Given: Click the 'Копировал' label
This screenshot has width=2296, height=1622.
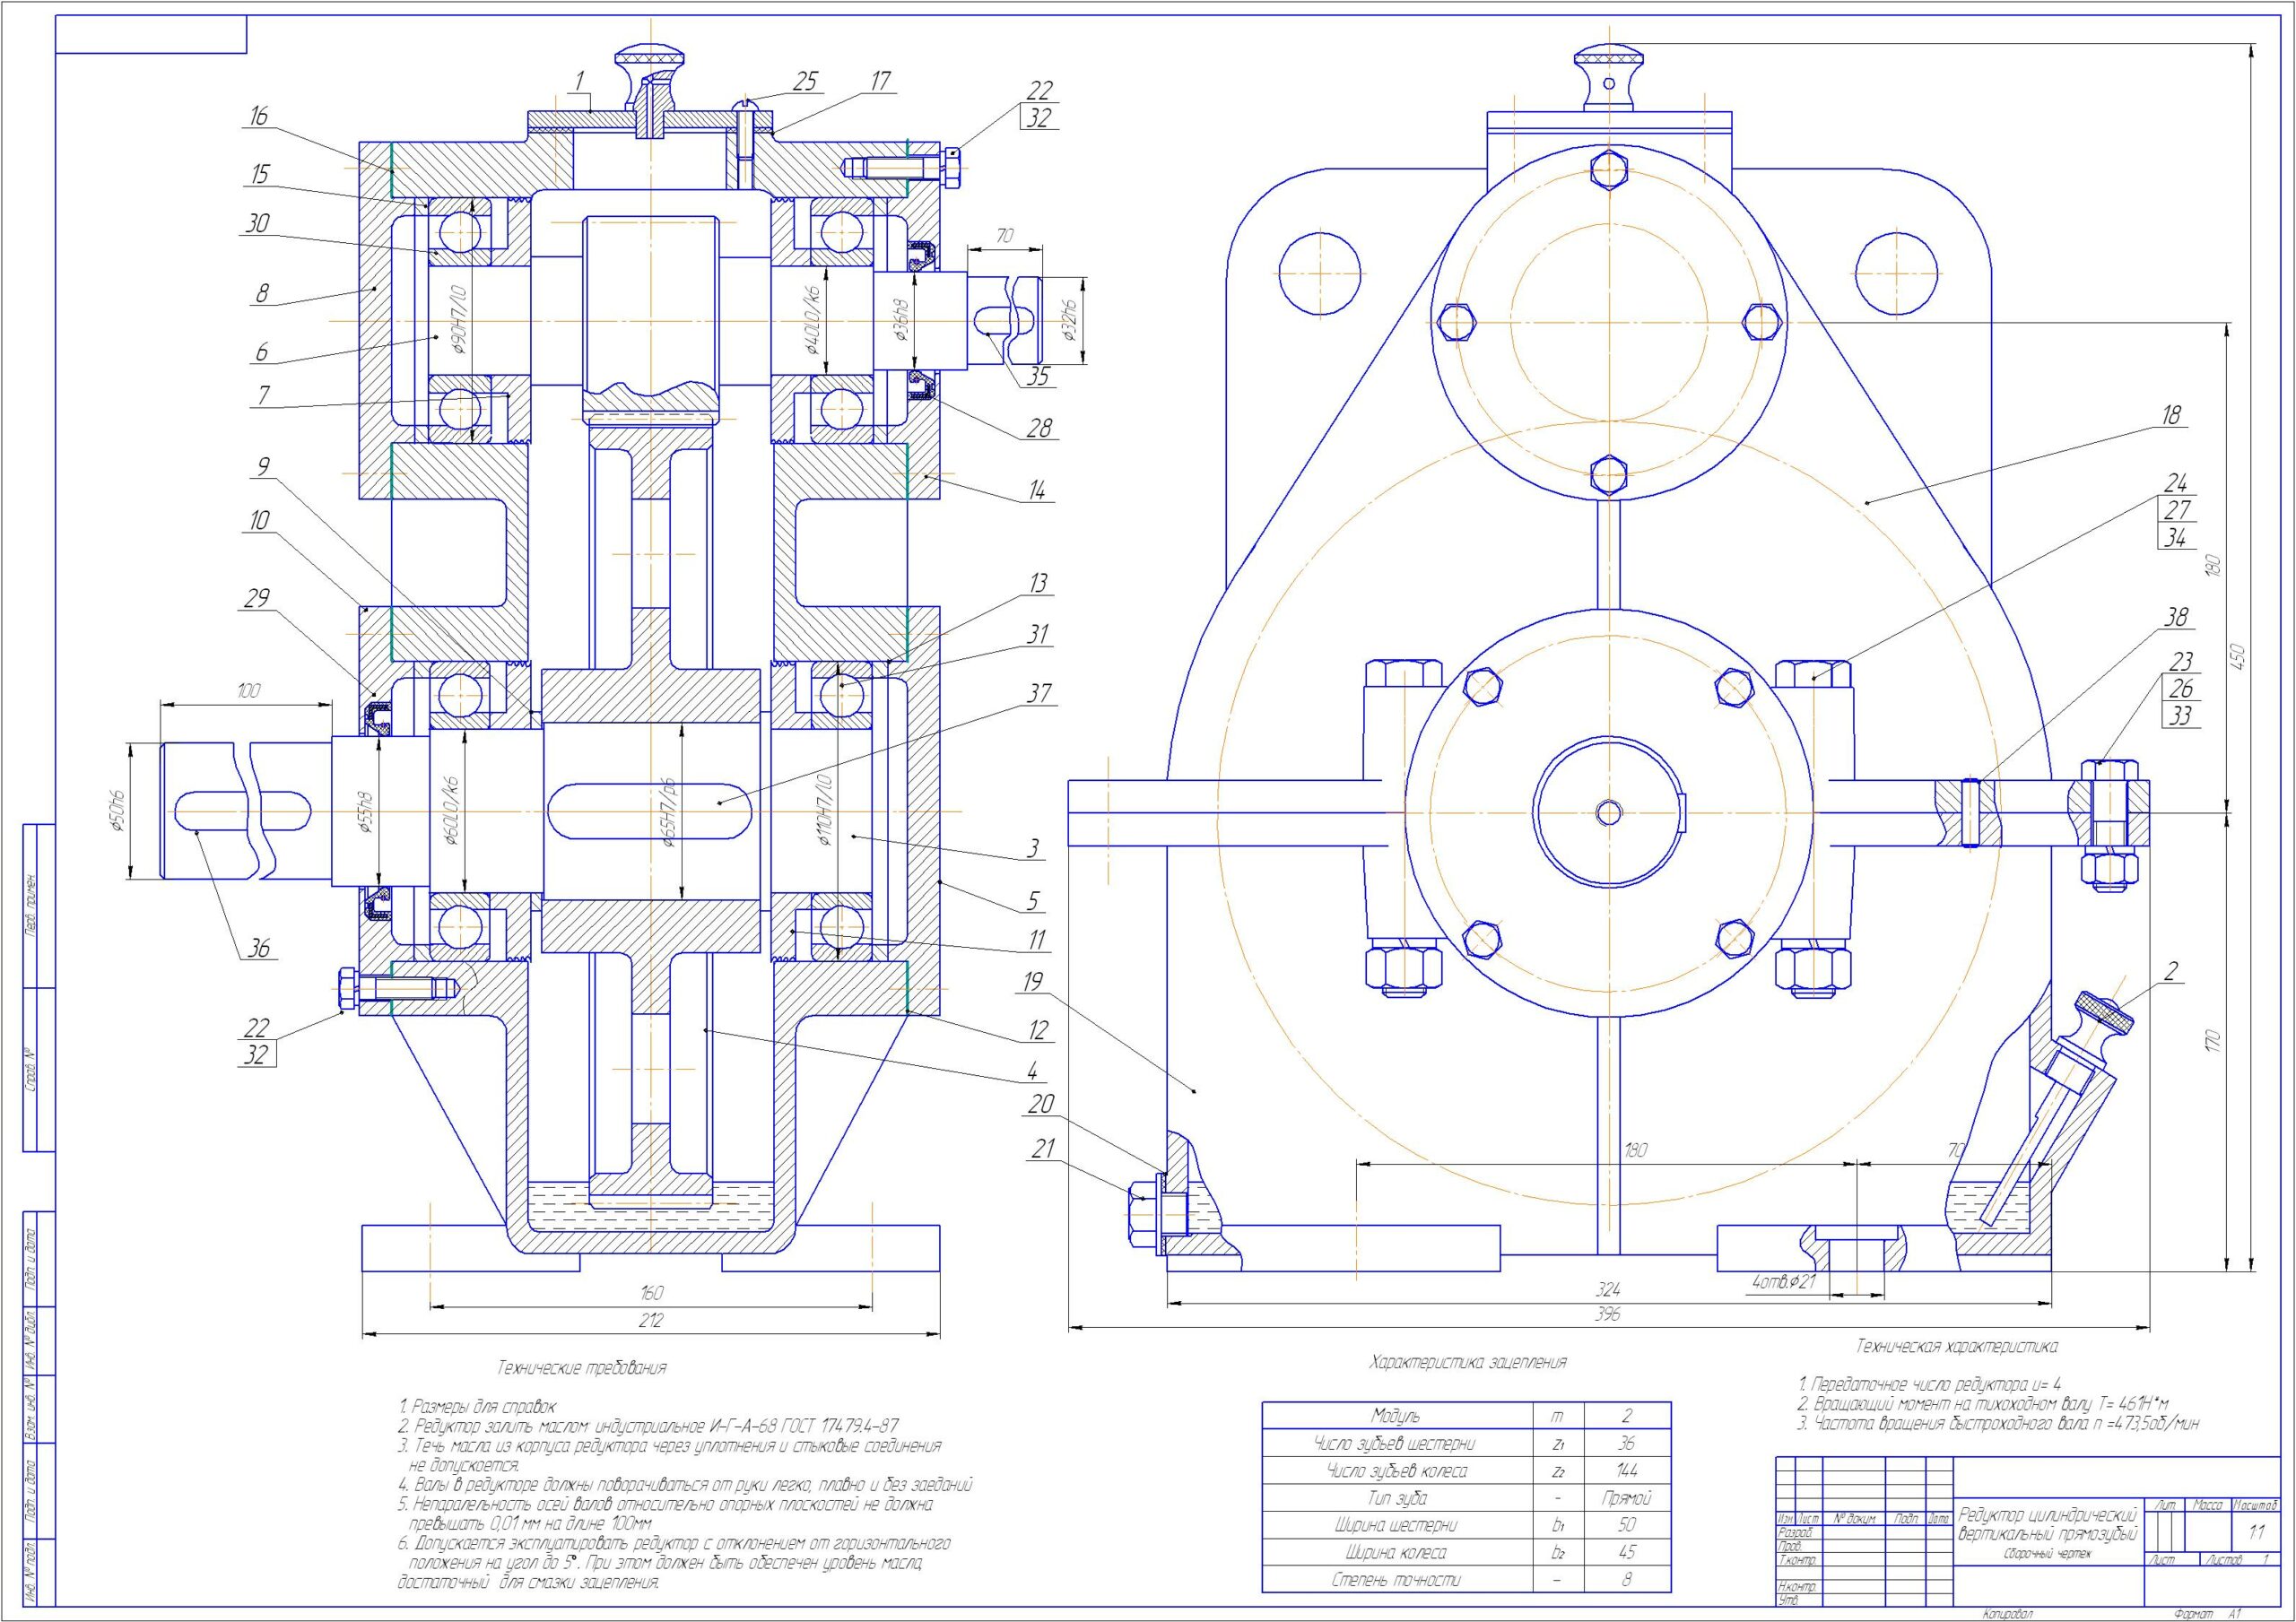Looking at the screenshot, I should (2008, 1613).
